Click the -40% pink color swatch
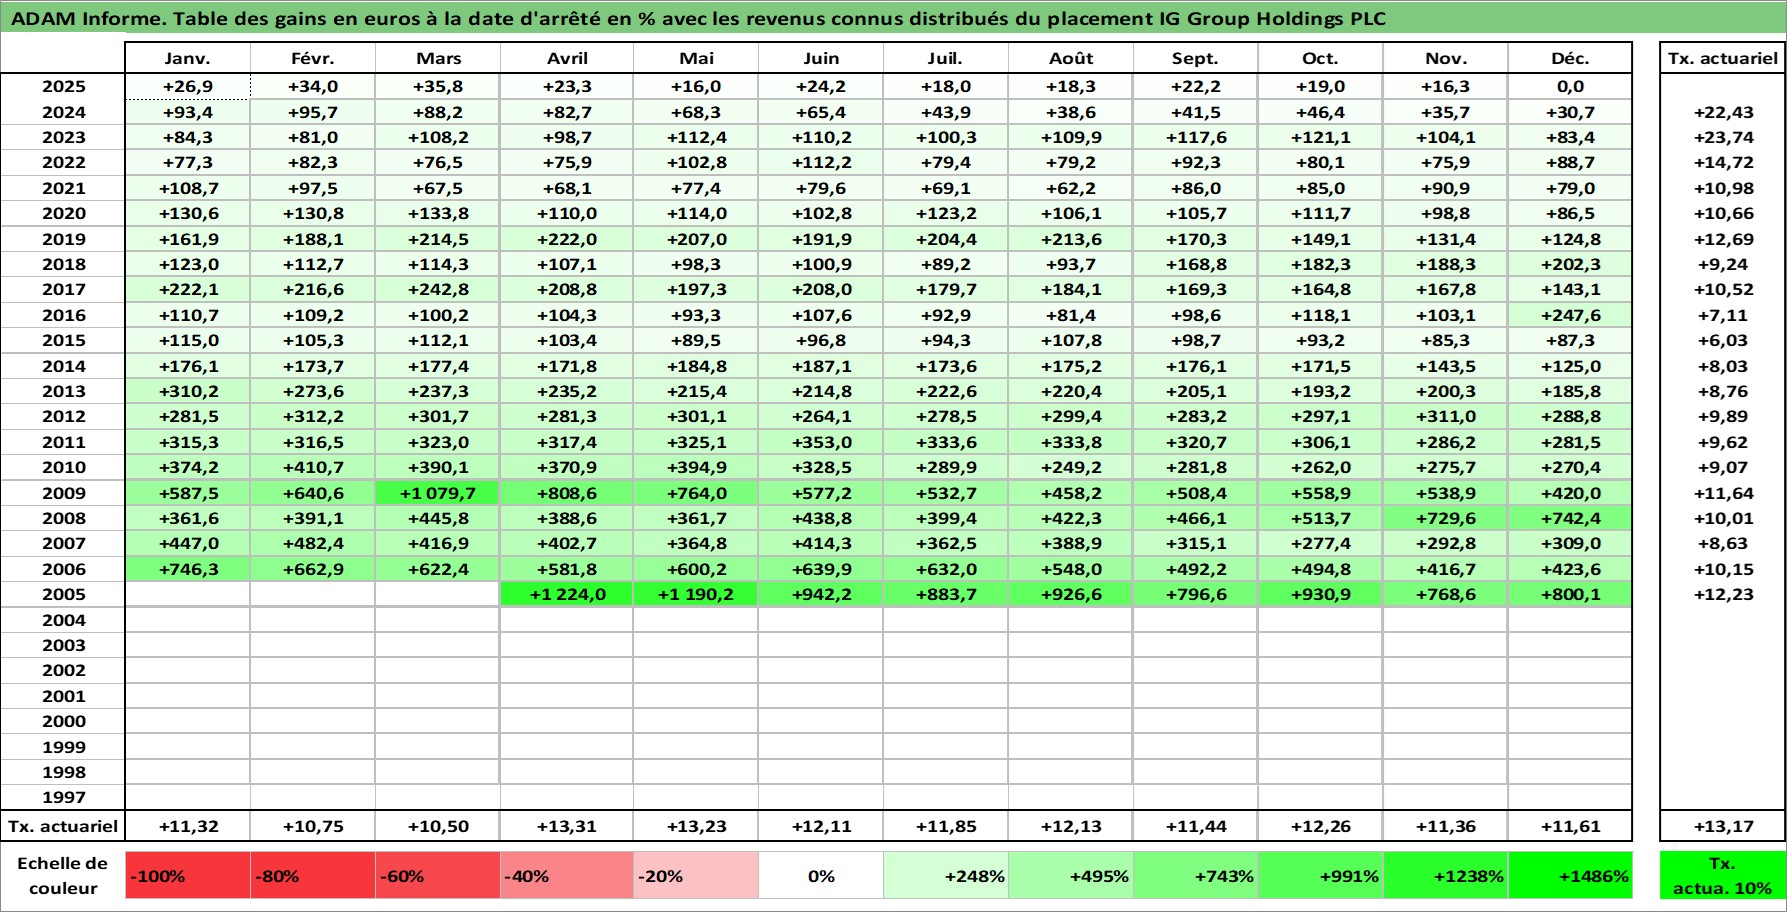 tap(567, 876)
